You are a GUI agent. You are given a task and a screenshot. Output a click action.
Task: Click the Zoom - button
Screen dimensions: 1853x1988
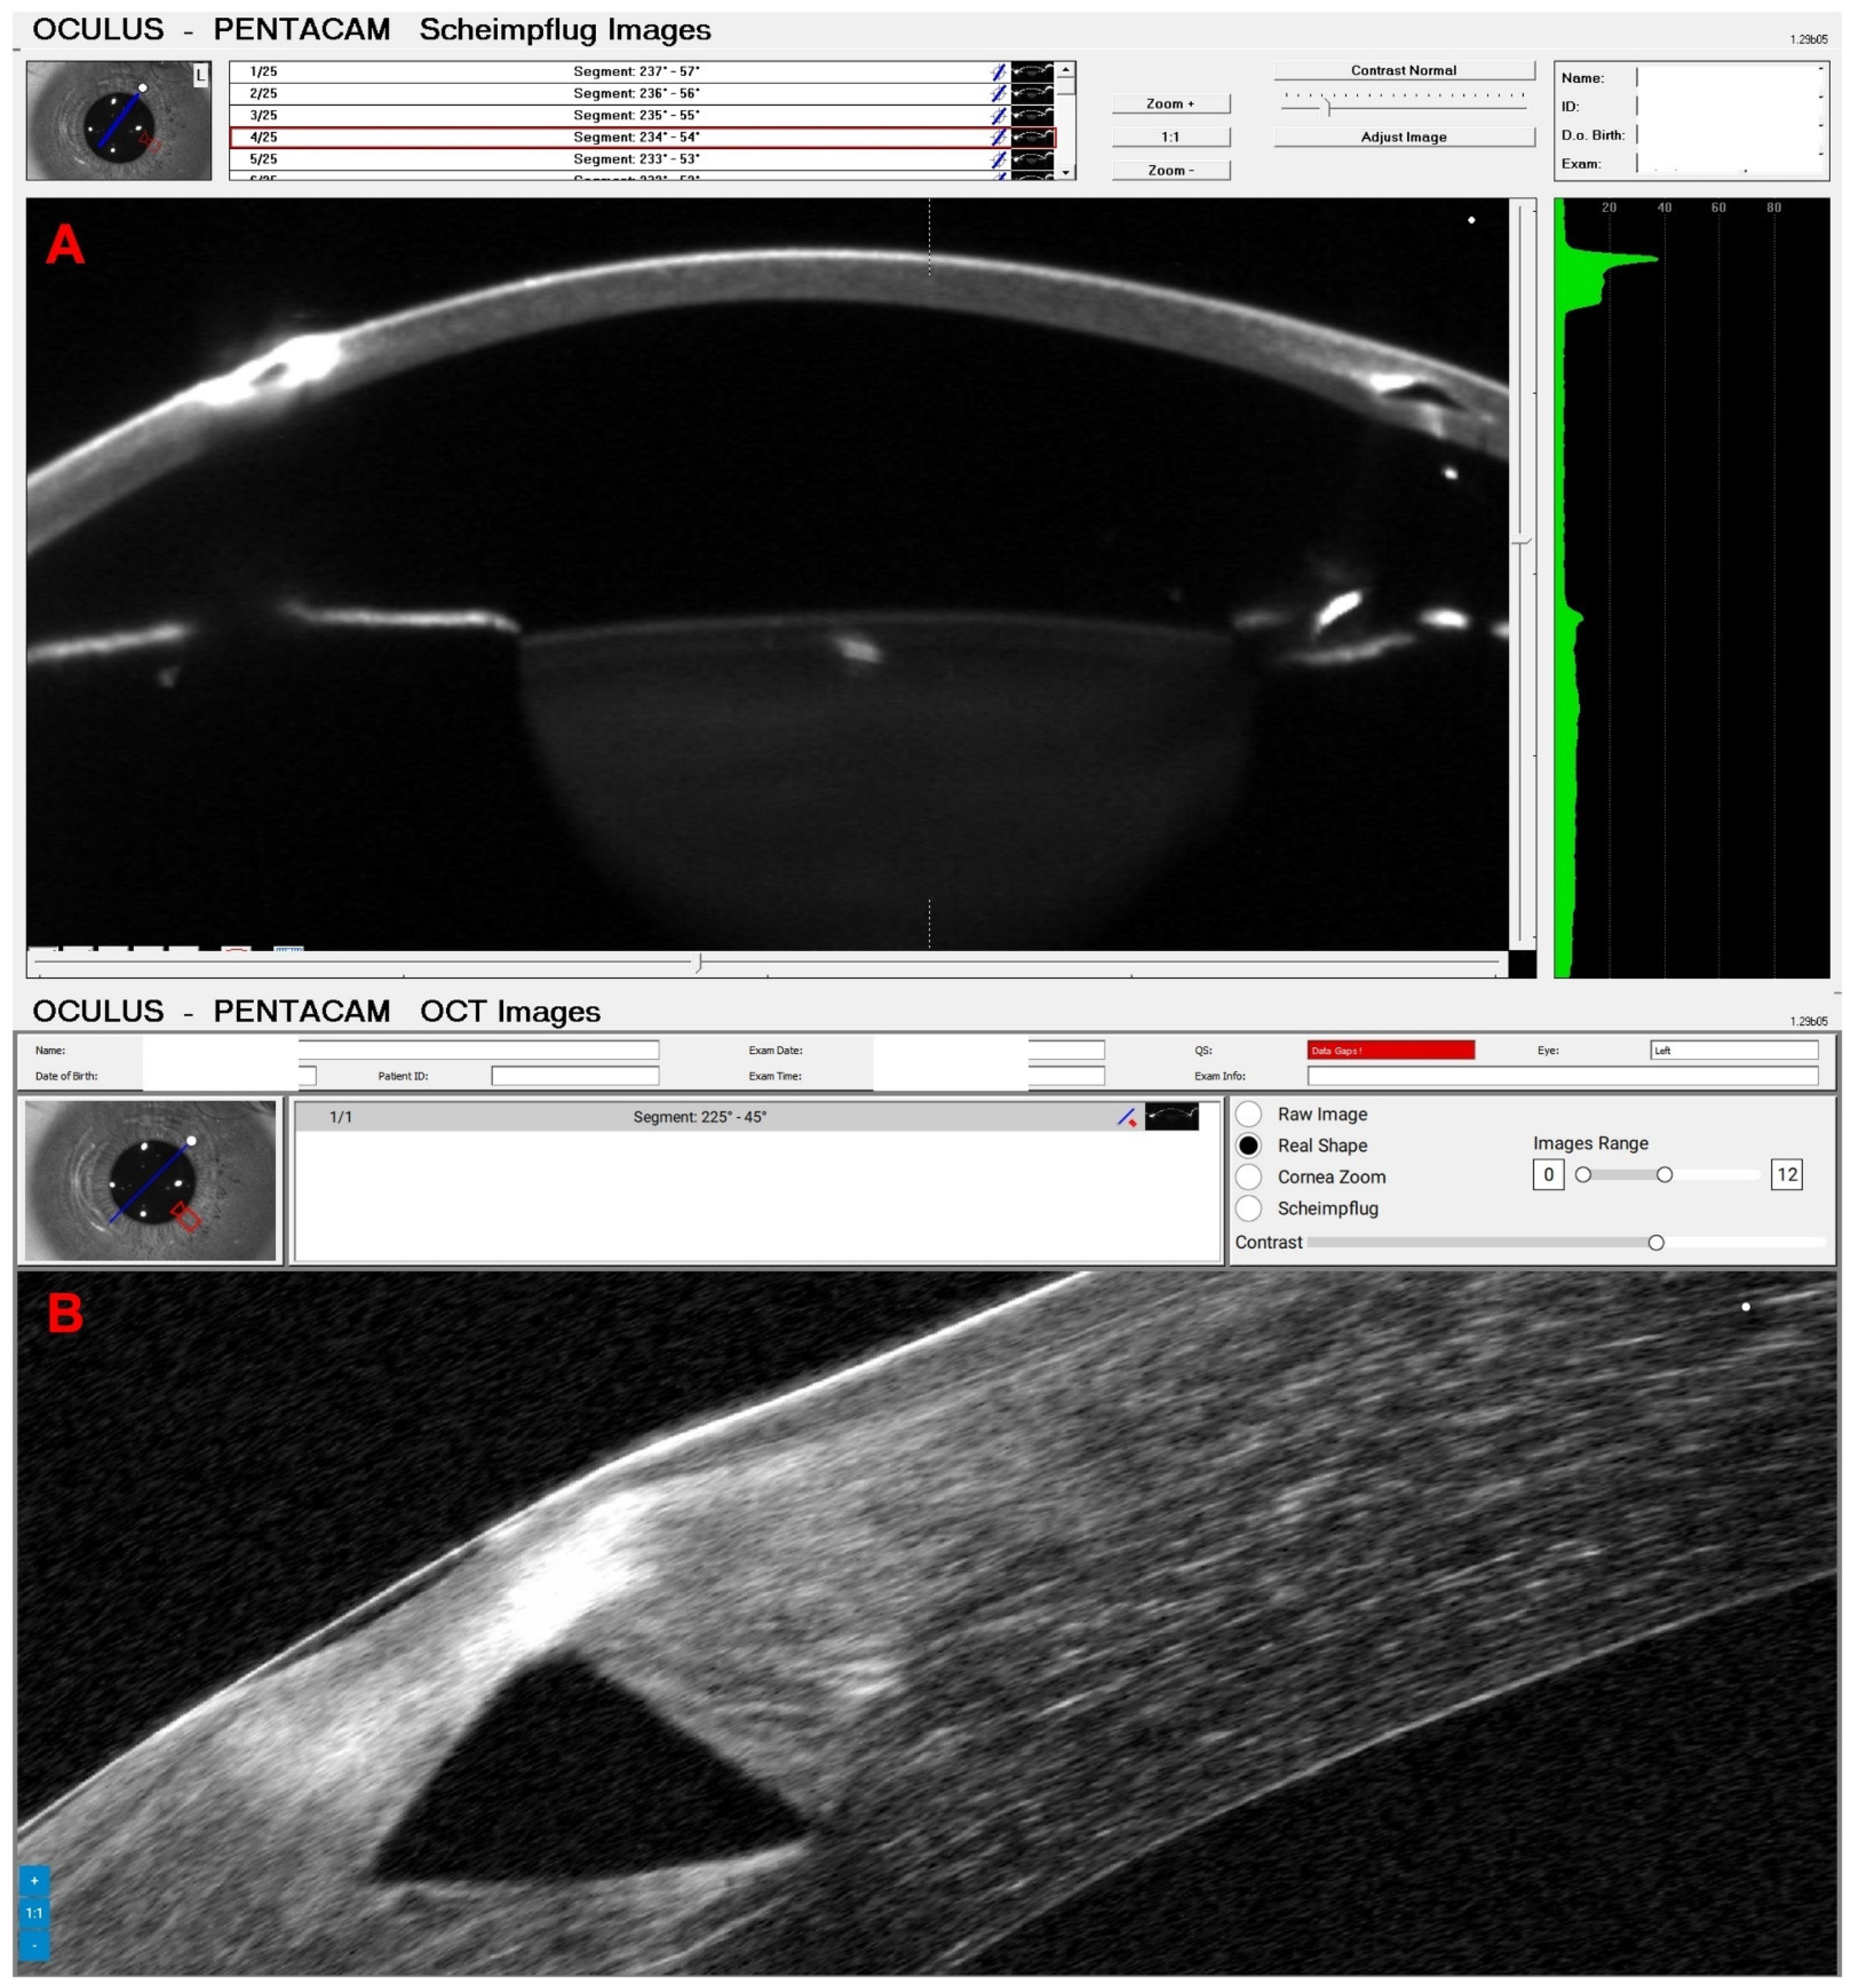click(x=1171, y=170)
